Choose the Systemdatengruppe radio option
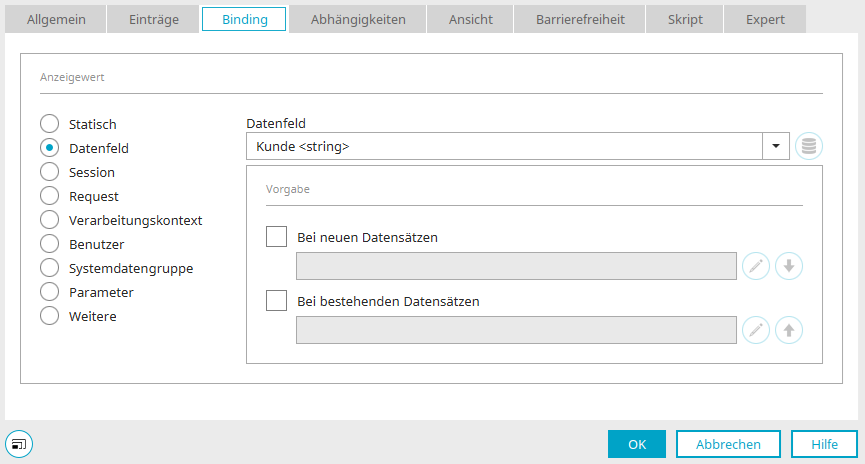 50,268
